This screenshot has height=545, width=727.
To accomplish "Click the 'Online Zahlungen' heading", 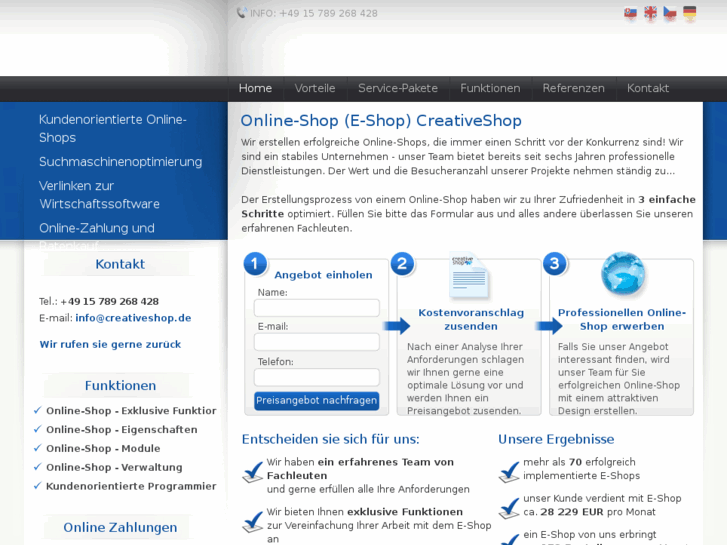I will coord(120,528).
